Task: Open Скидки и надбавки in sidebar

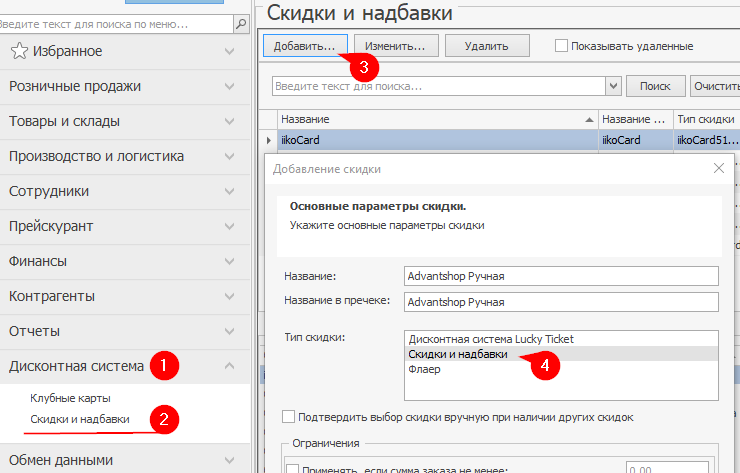Action: point(80,419)
